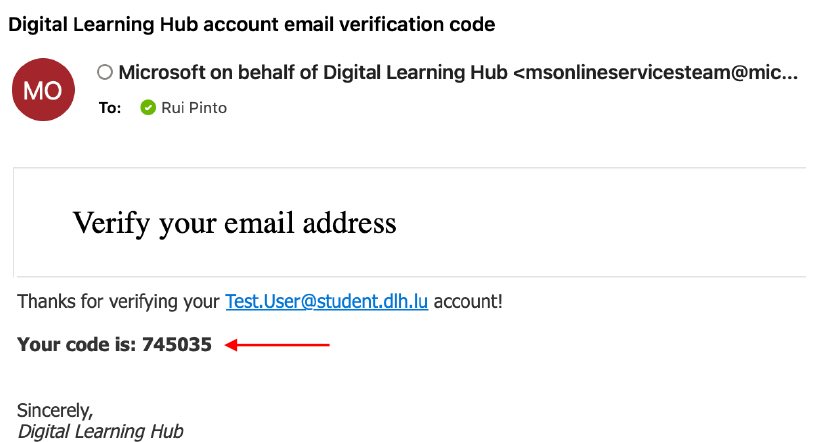
Task: Click the green check icon beside Rui Pinto
Action: (x=148, y=107)
